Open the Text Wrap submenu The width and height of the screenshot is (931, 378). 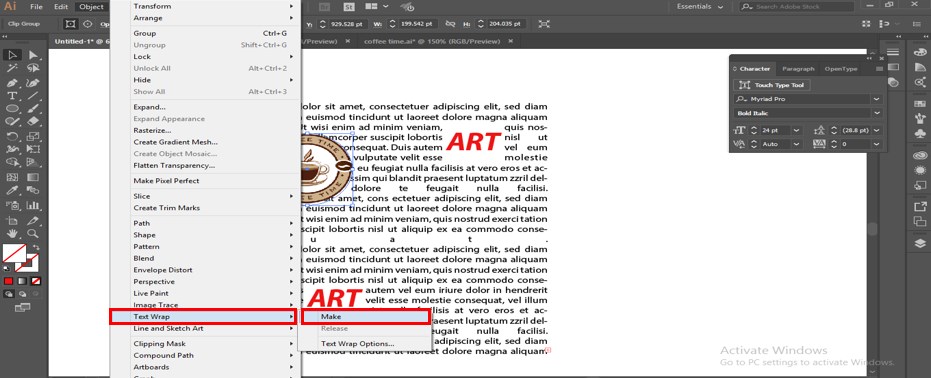tap(203, 317)
